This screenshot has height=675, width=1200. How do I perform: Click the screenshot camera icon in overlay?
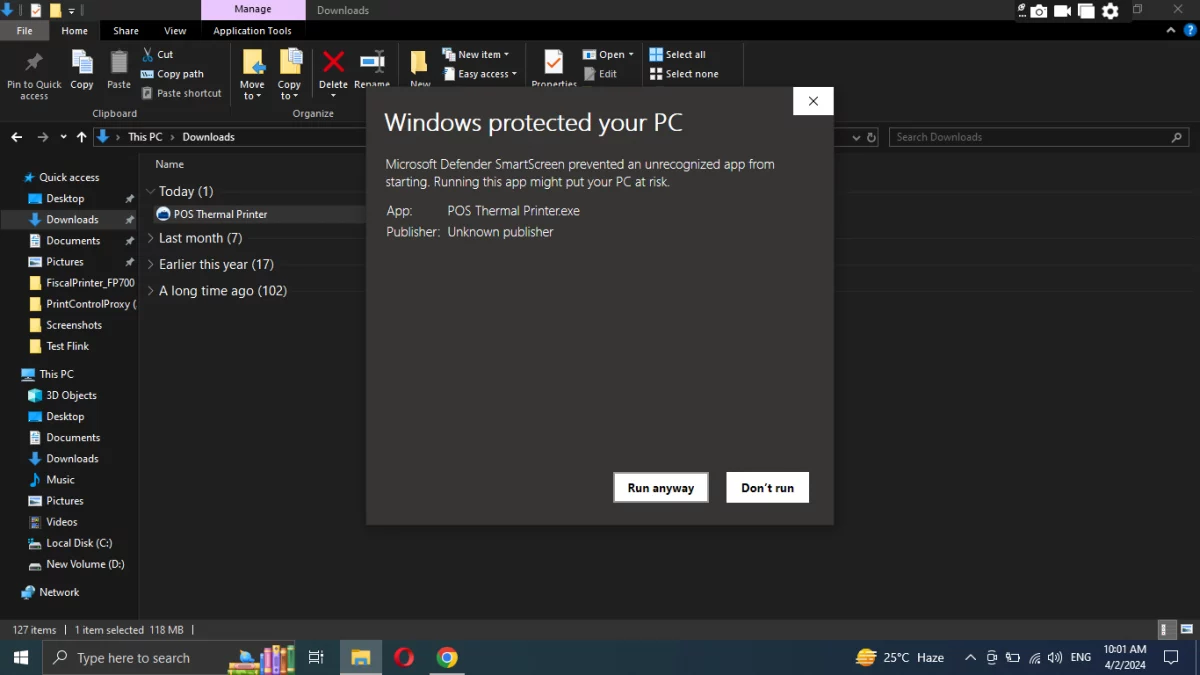(x=1039, y=11)
